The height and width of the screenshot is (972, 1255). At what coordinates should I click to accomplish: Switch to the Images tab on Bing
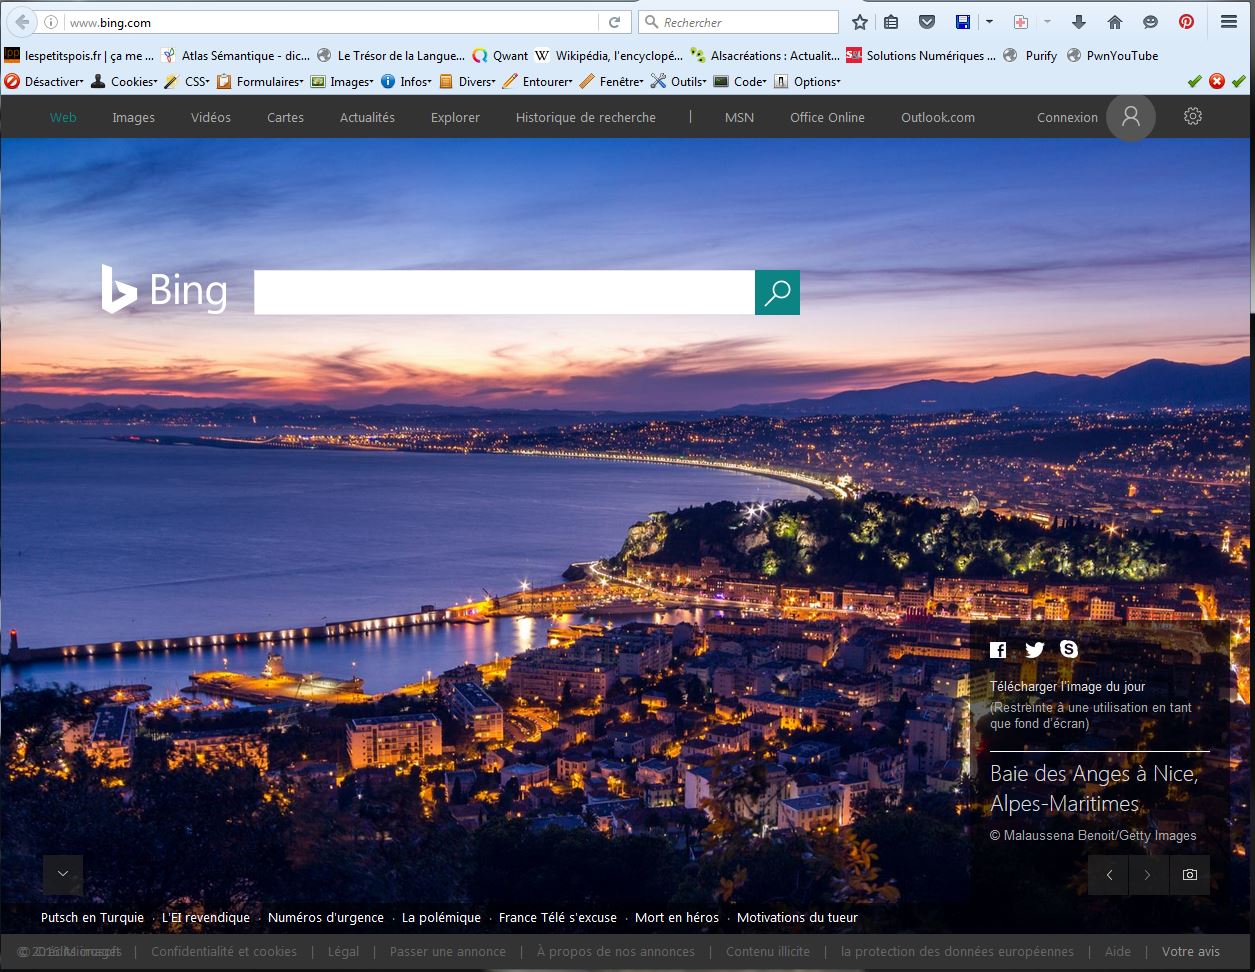point(133,117)
